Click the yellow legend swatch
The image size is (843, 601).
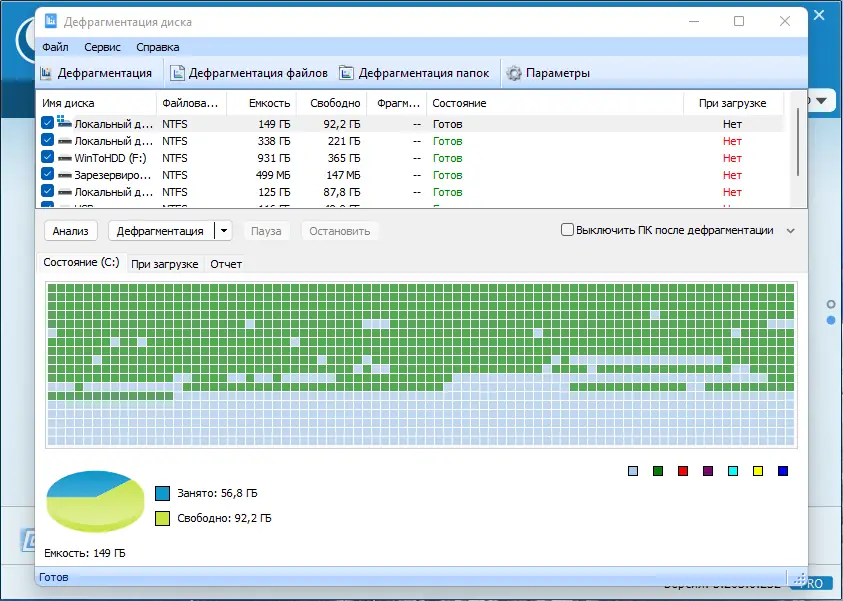(x=758, y=471)
